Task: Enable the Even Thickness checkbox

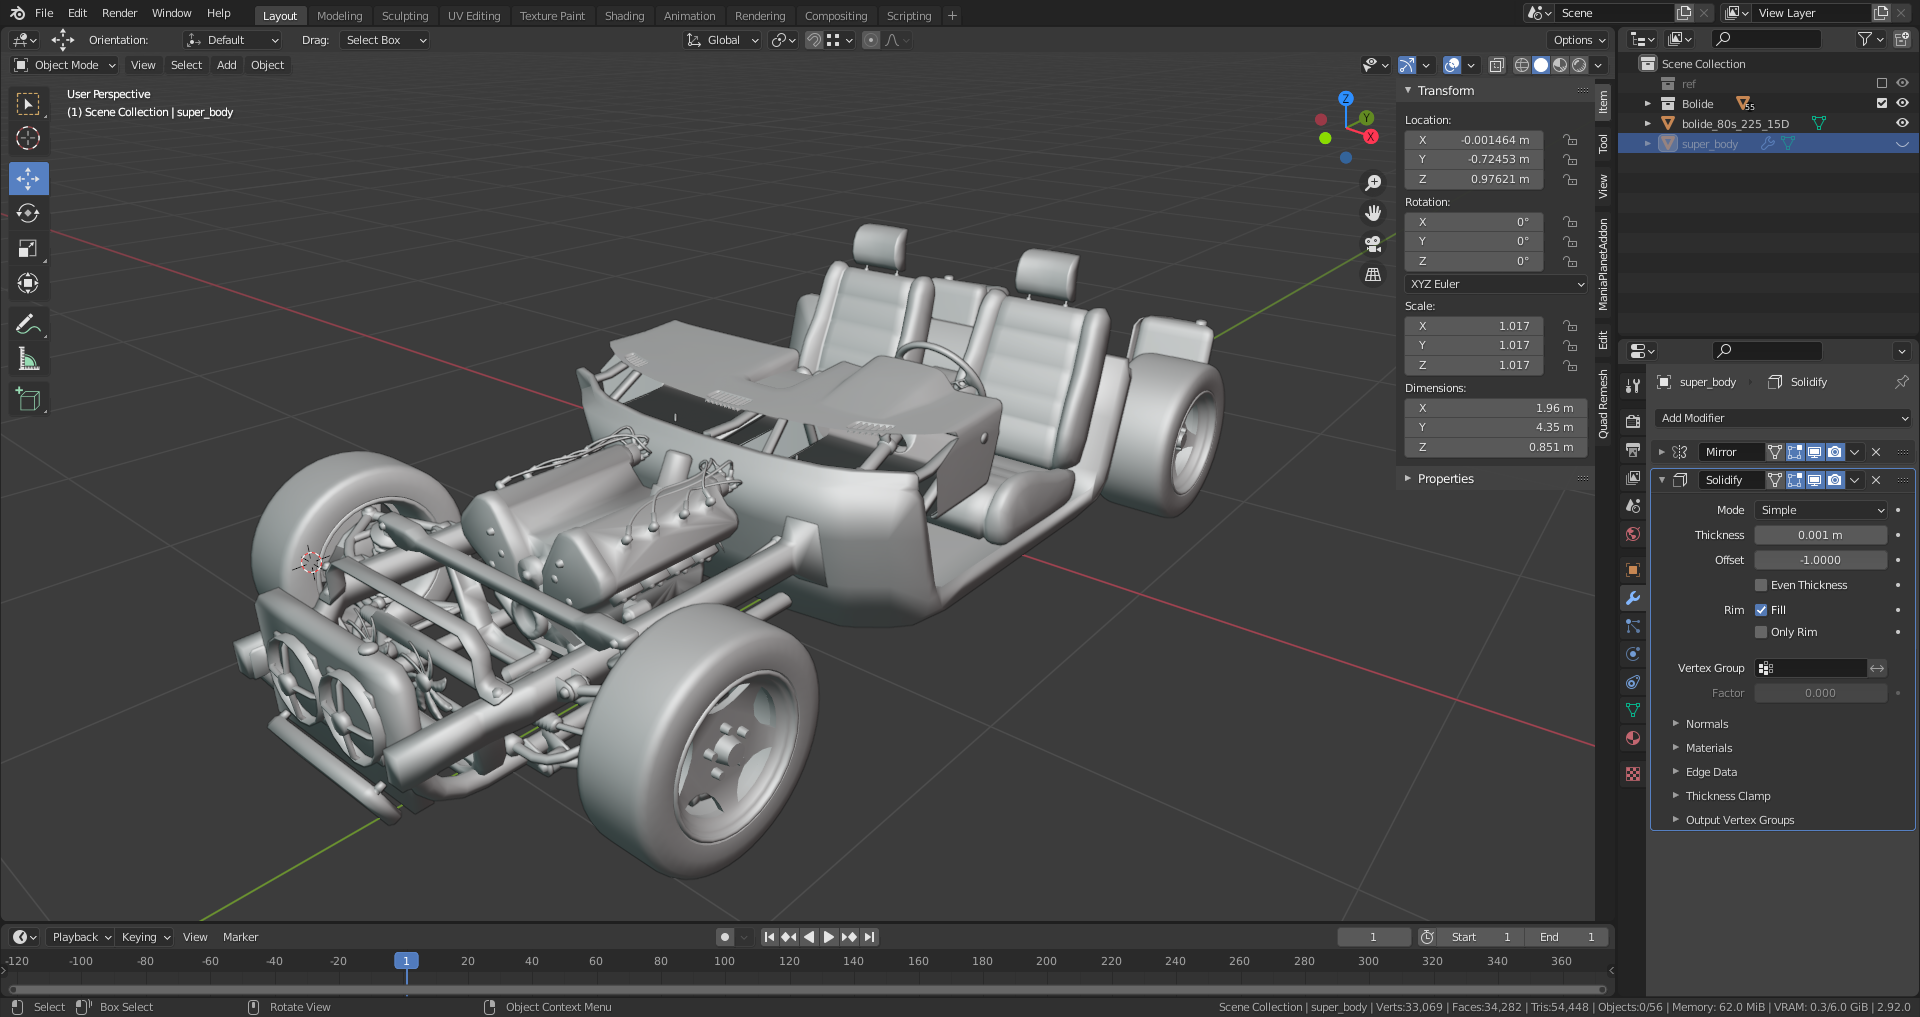Action: coord(1761,585)
